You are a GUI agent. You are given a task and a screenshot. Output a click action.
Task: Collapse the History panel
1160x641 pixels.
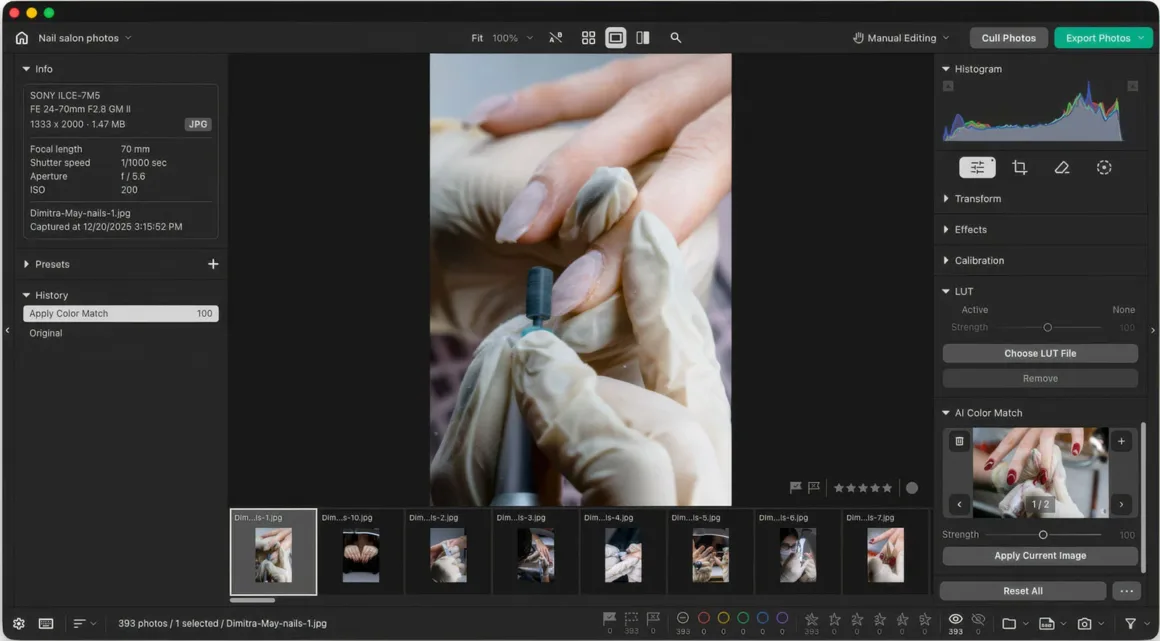[x=27, y=295]
